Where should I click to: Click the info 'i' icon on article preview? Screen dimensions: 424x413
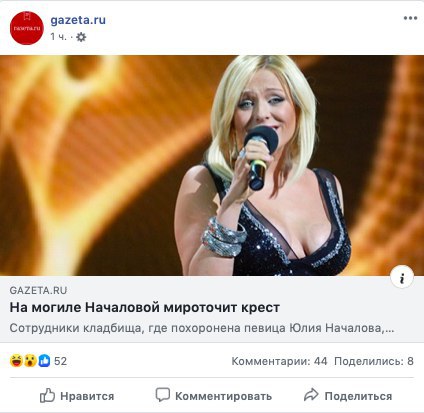[x=402, y=277]
